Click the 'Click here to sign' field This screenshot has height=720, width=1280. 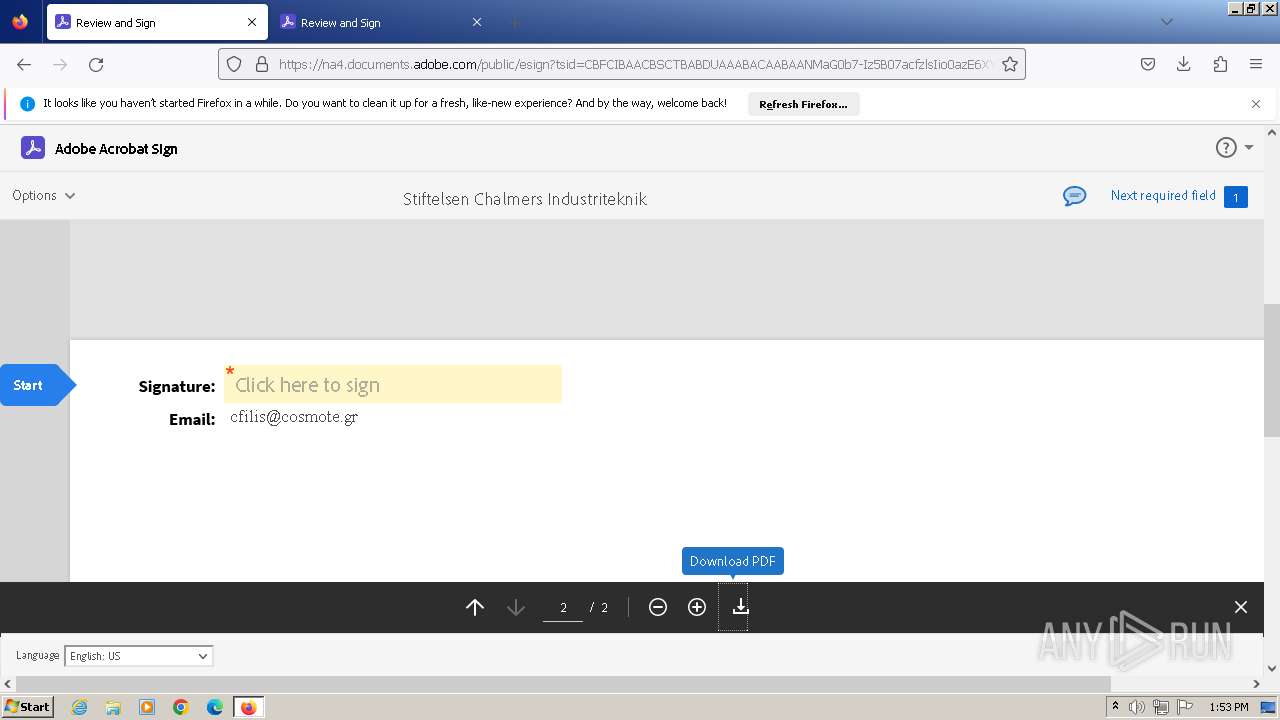(x=393, y=385)
